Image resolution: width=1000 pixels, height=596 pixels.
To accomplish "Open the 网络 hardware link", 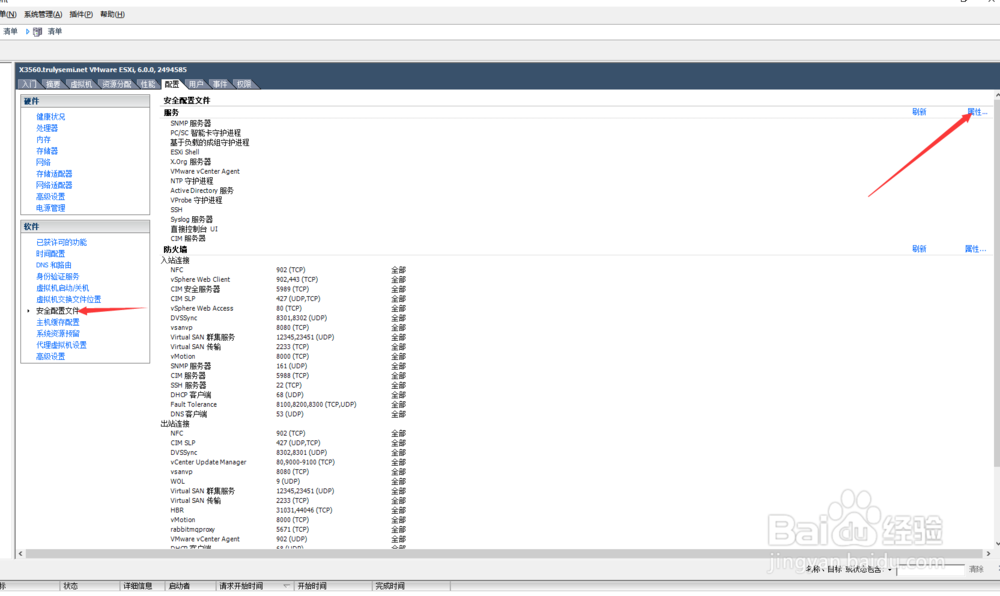I will click(x=43, y=163).
